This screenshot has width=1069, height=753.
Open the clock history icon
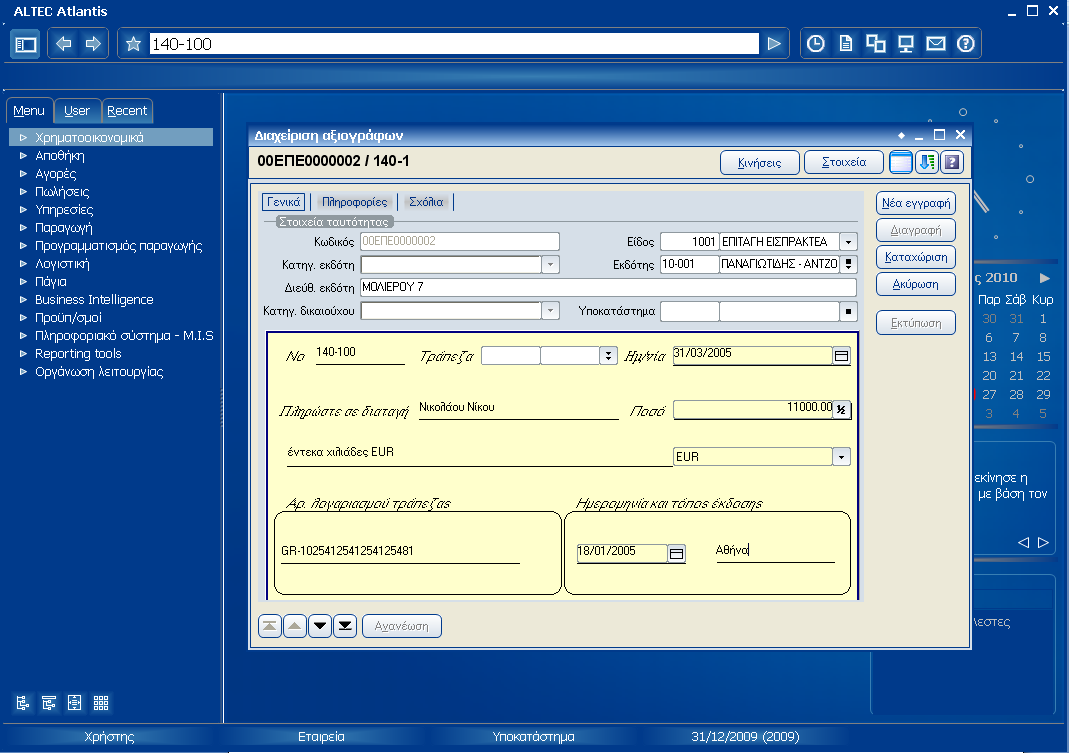(815, 44)
